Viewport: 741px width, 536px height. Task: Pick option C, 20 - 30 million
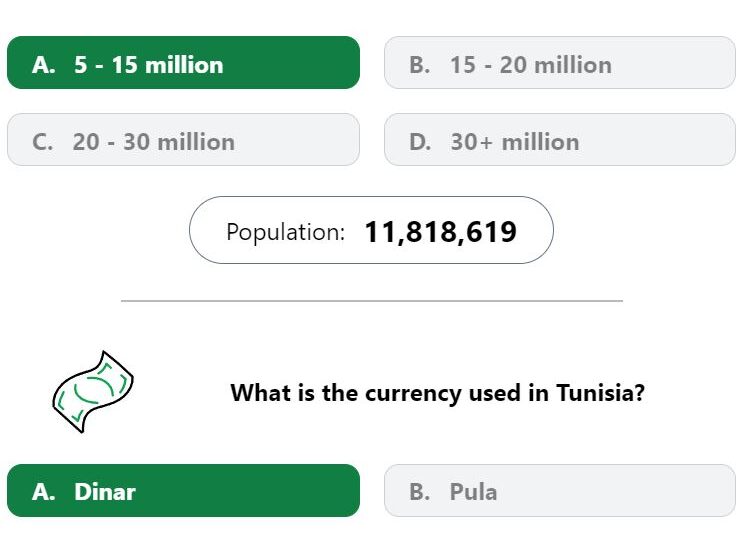pos(183,139)
